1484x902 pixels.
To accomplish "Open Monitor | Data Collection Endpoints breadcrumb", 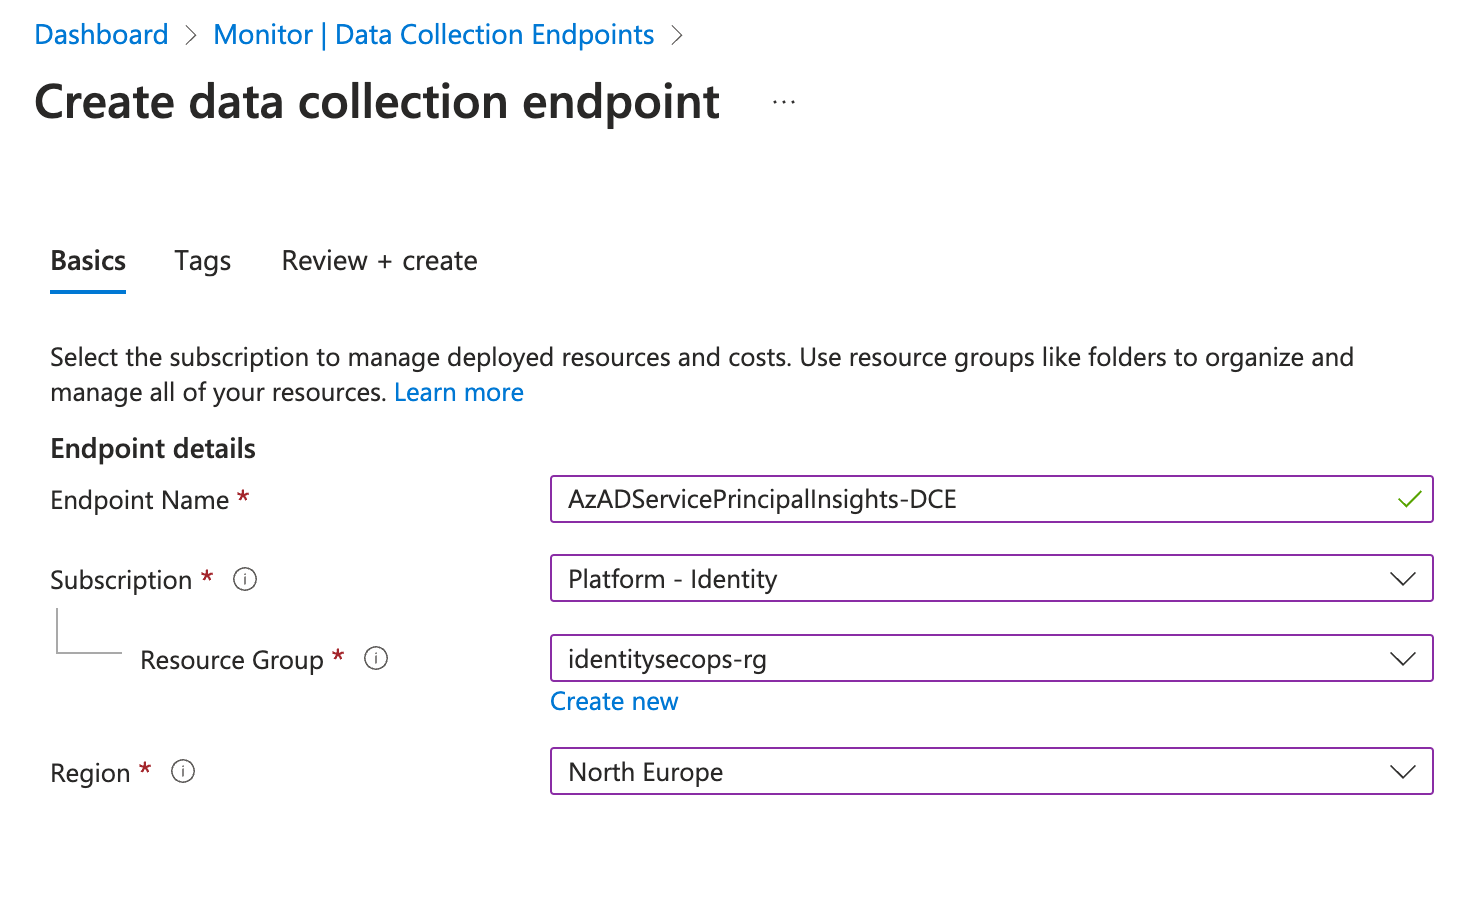I will coord(434,35).
